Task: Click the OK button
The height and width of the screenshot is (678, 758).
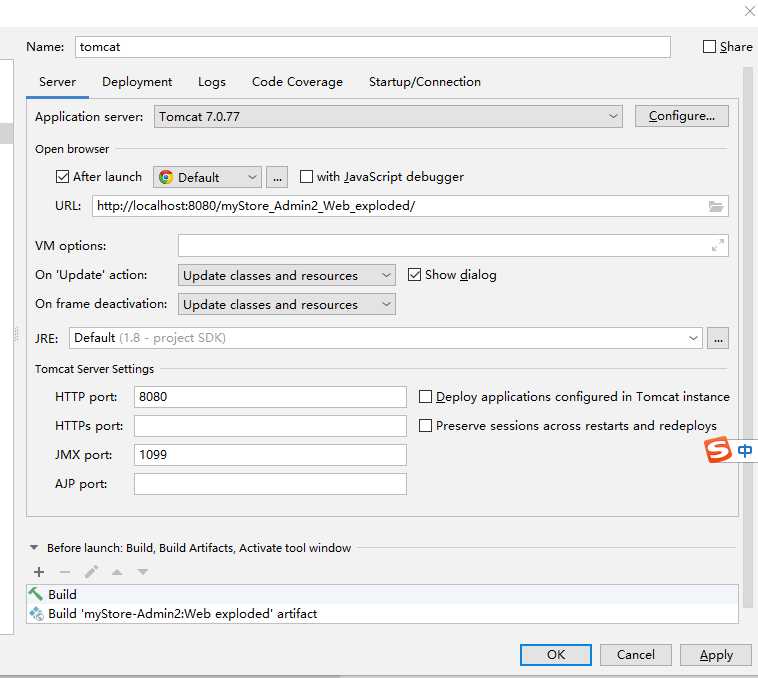Action: 555,655
